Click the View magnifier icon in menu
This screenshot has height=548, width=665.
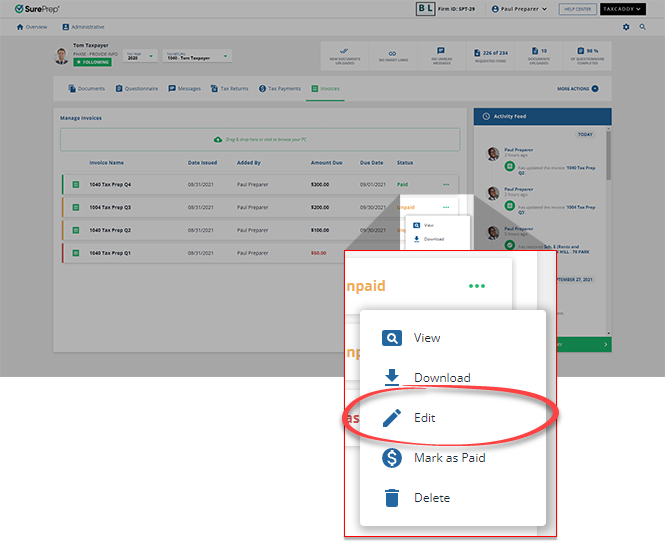pos(392,338)
